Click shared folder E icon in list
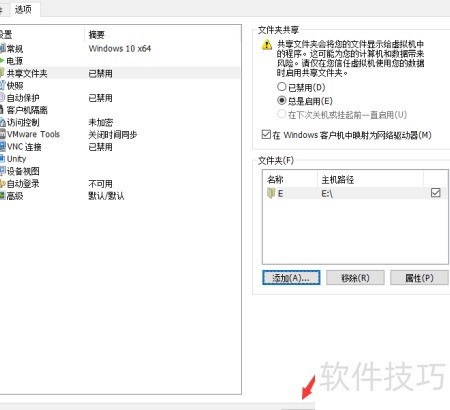 [x=271, y=193]
